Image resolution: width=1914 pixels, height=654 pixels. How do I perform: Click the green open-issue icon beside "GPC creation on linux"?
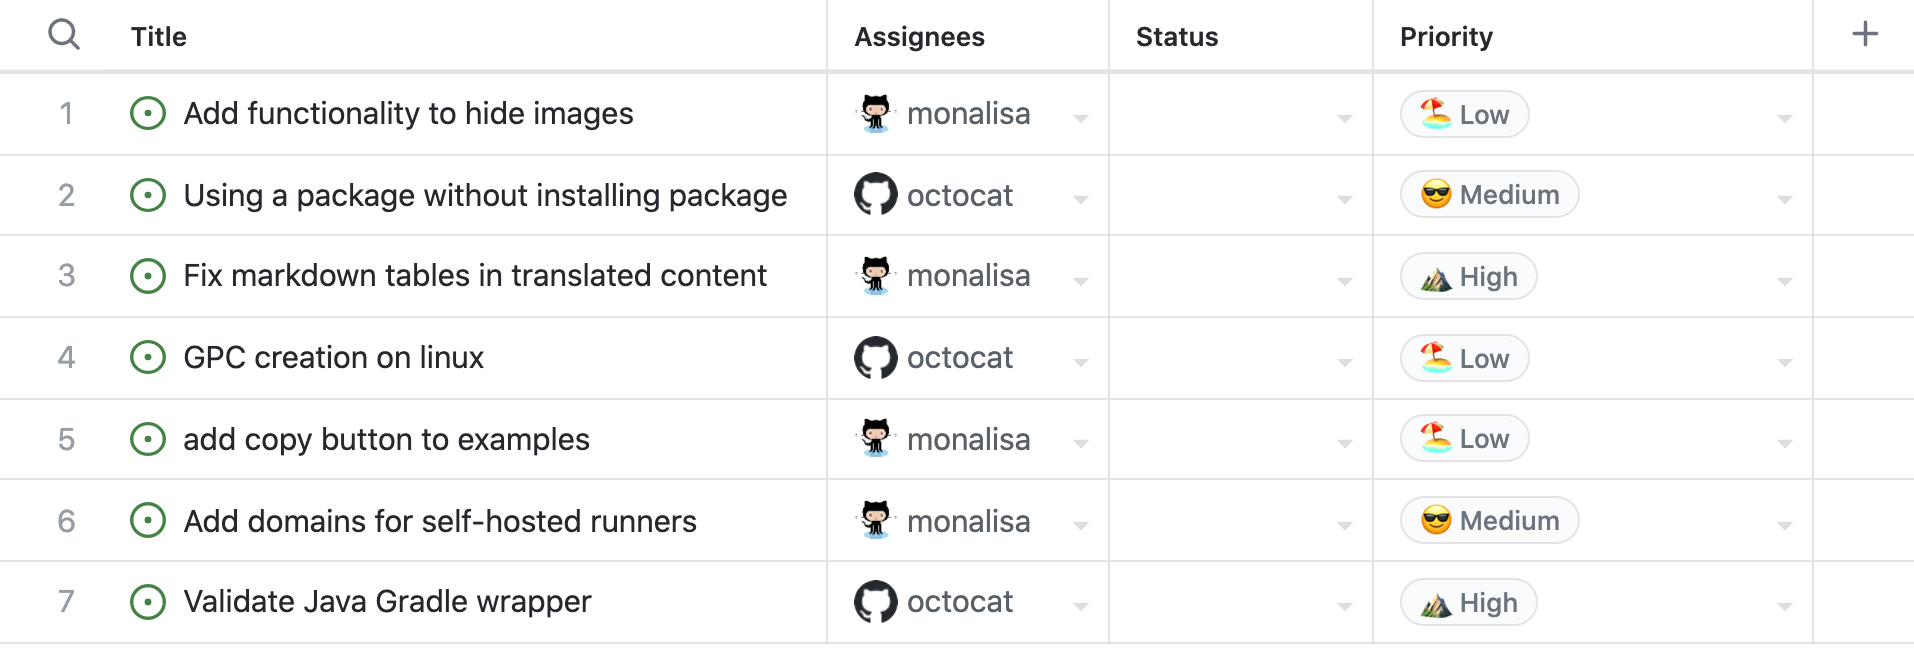pos(147,357)
